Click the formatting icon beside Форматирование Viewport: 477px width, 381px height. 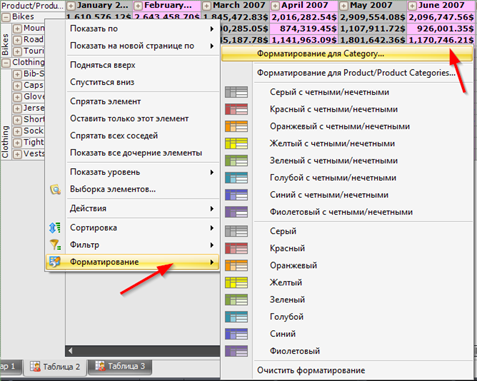pyautogui.click(x=55, y=262)
